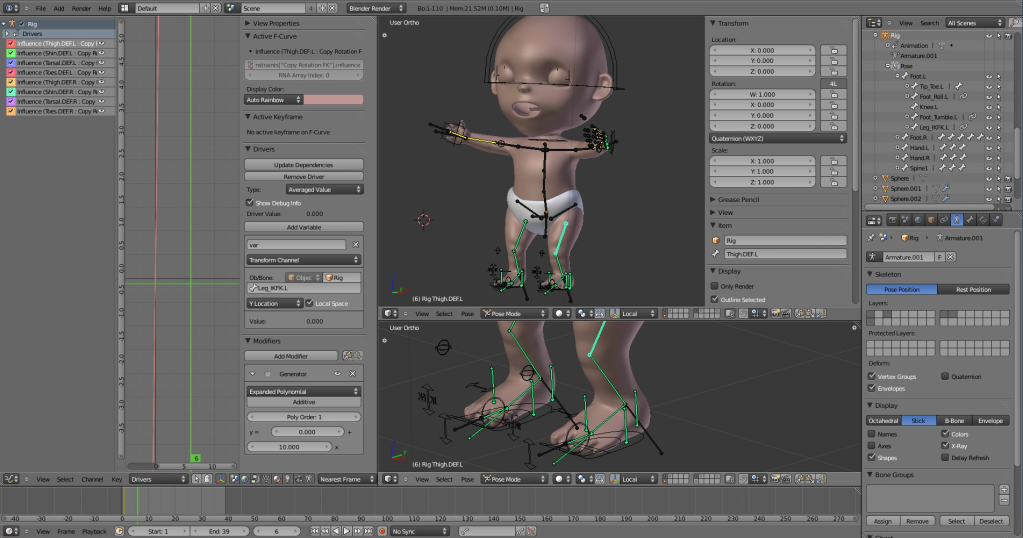This screenshot has width=1023, height=538.
Task: Enable Names display checkbox
Action: (872, 434)
